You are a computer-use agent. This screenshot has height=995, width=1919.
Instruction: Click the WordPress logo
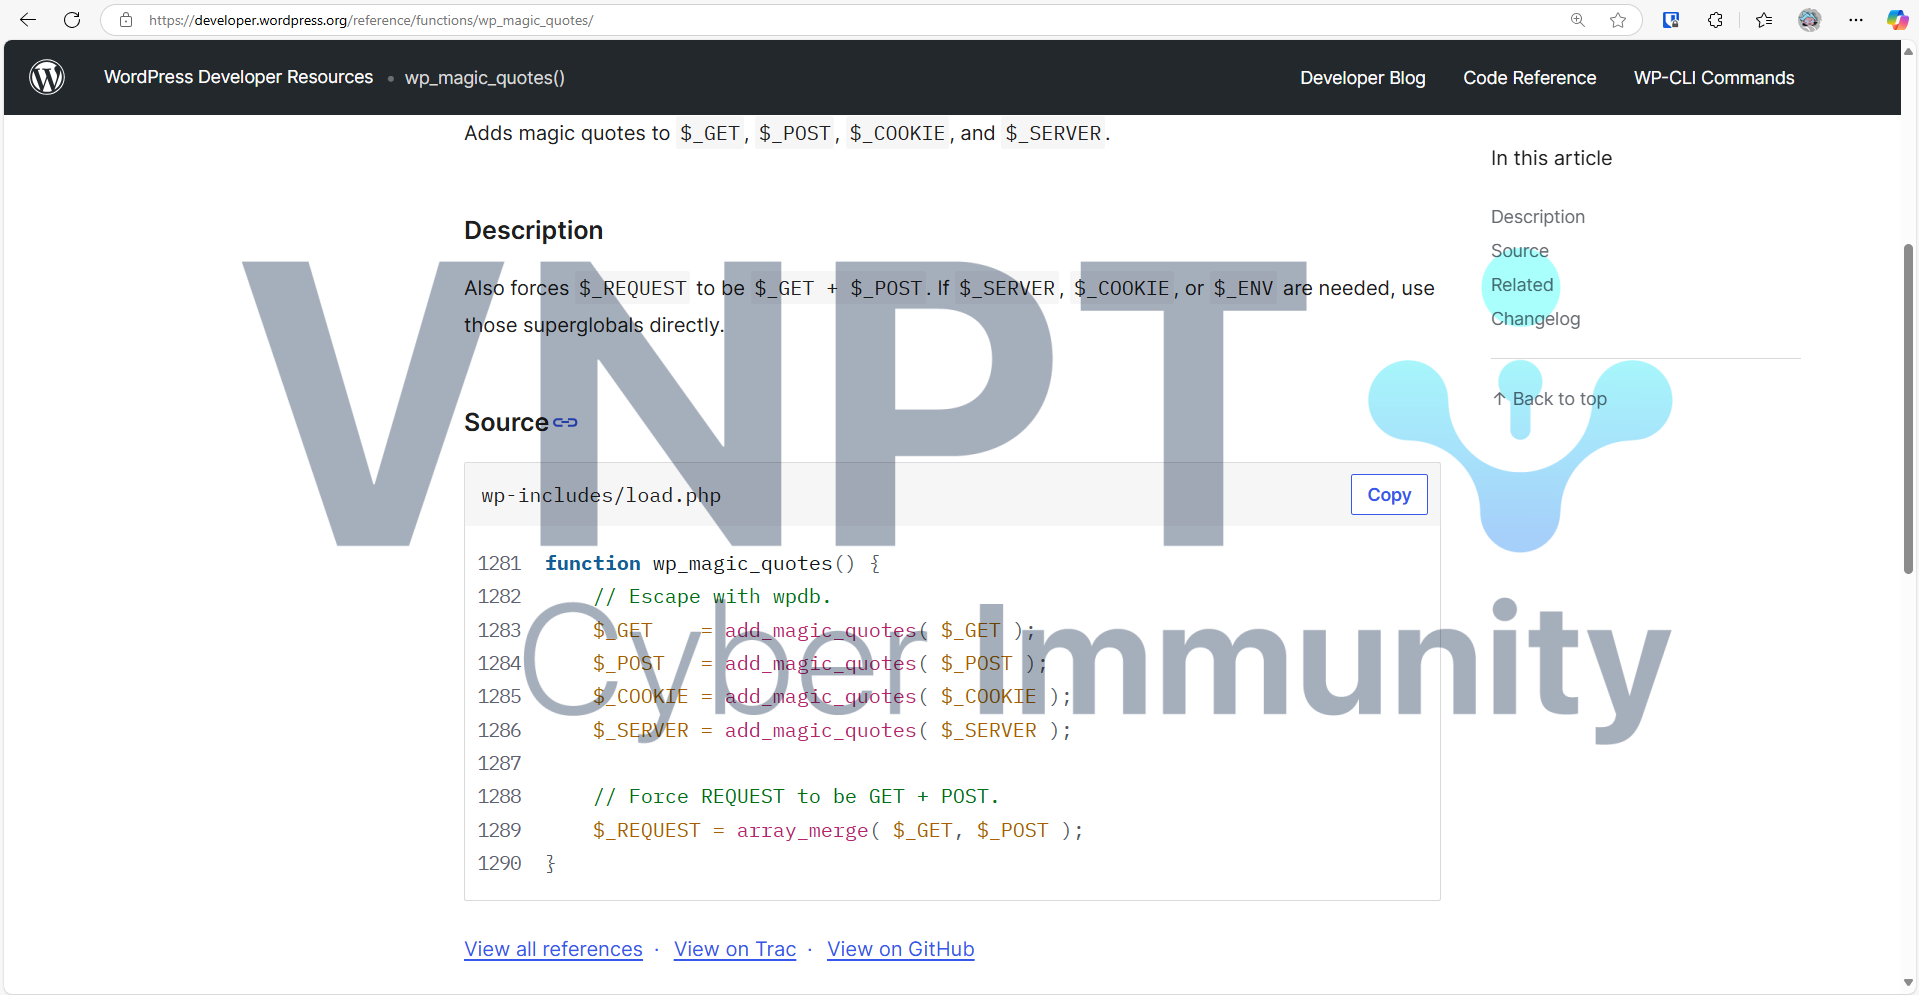point(47,77)
